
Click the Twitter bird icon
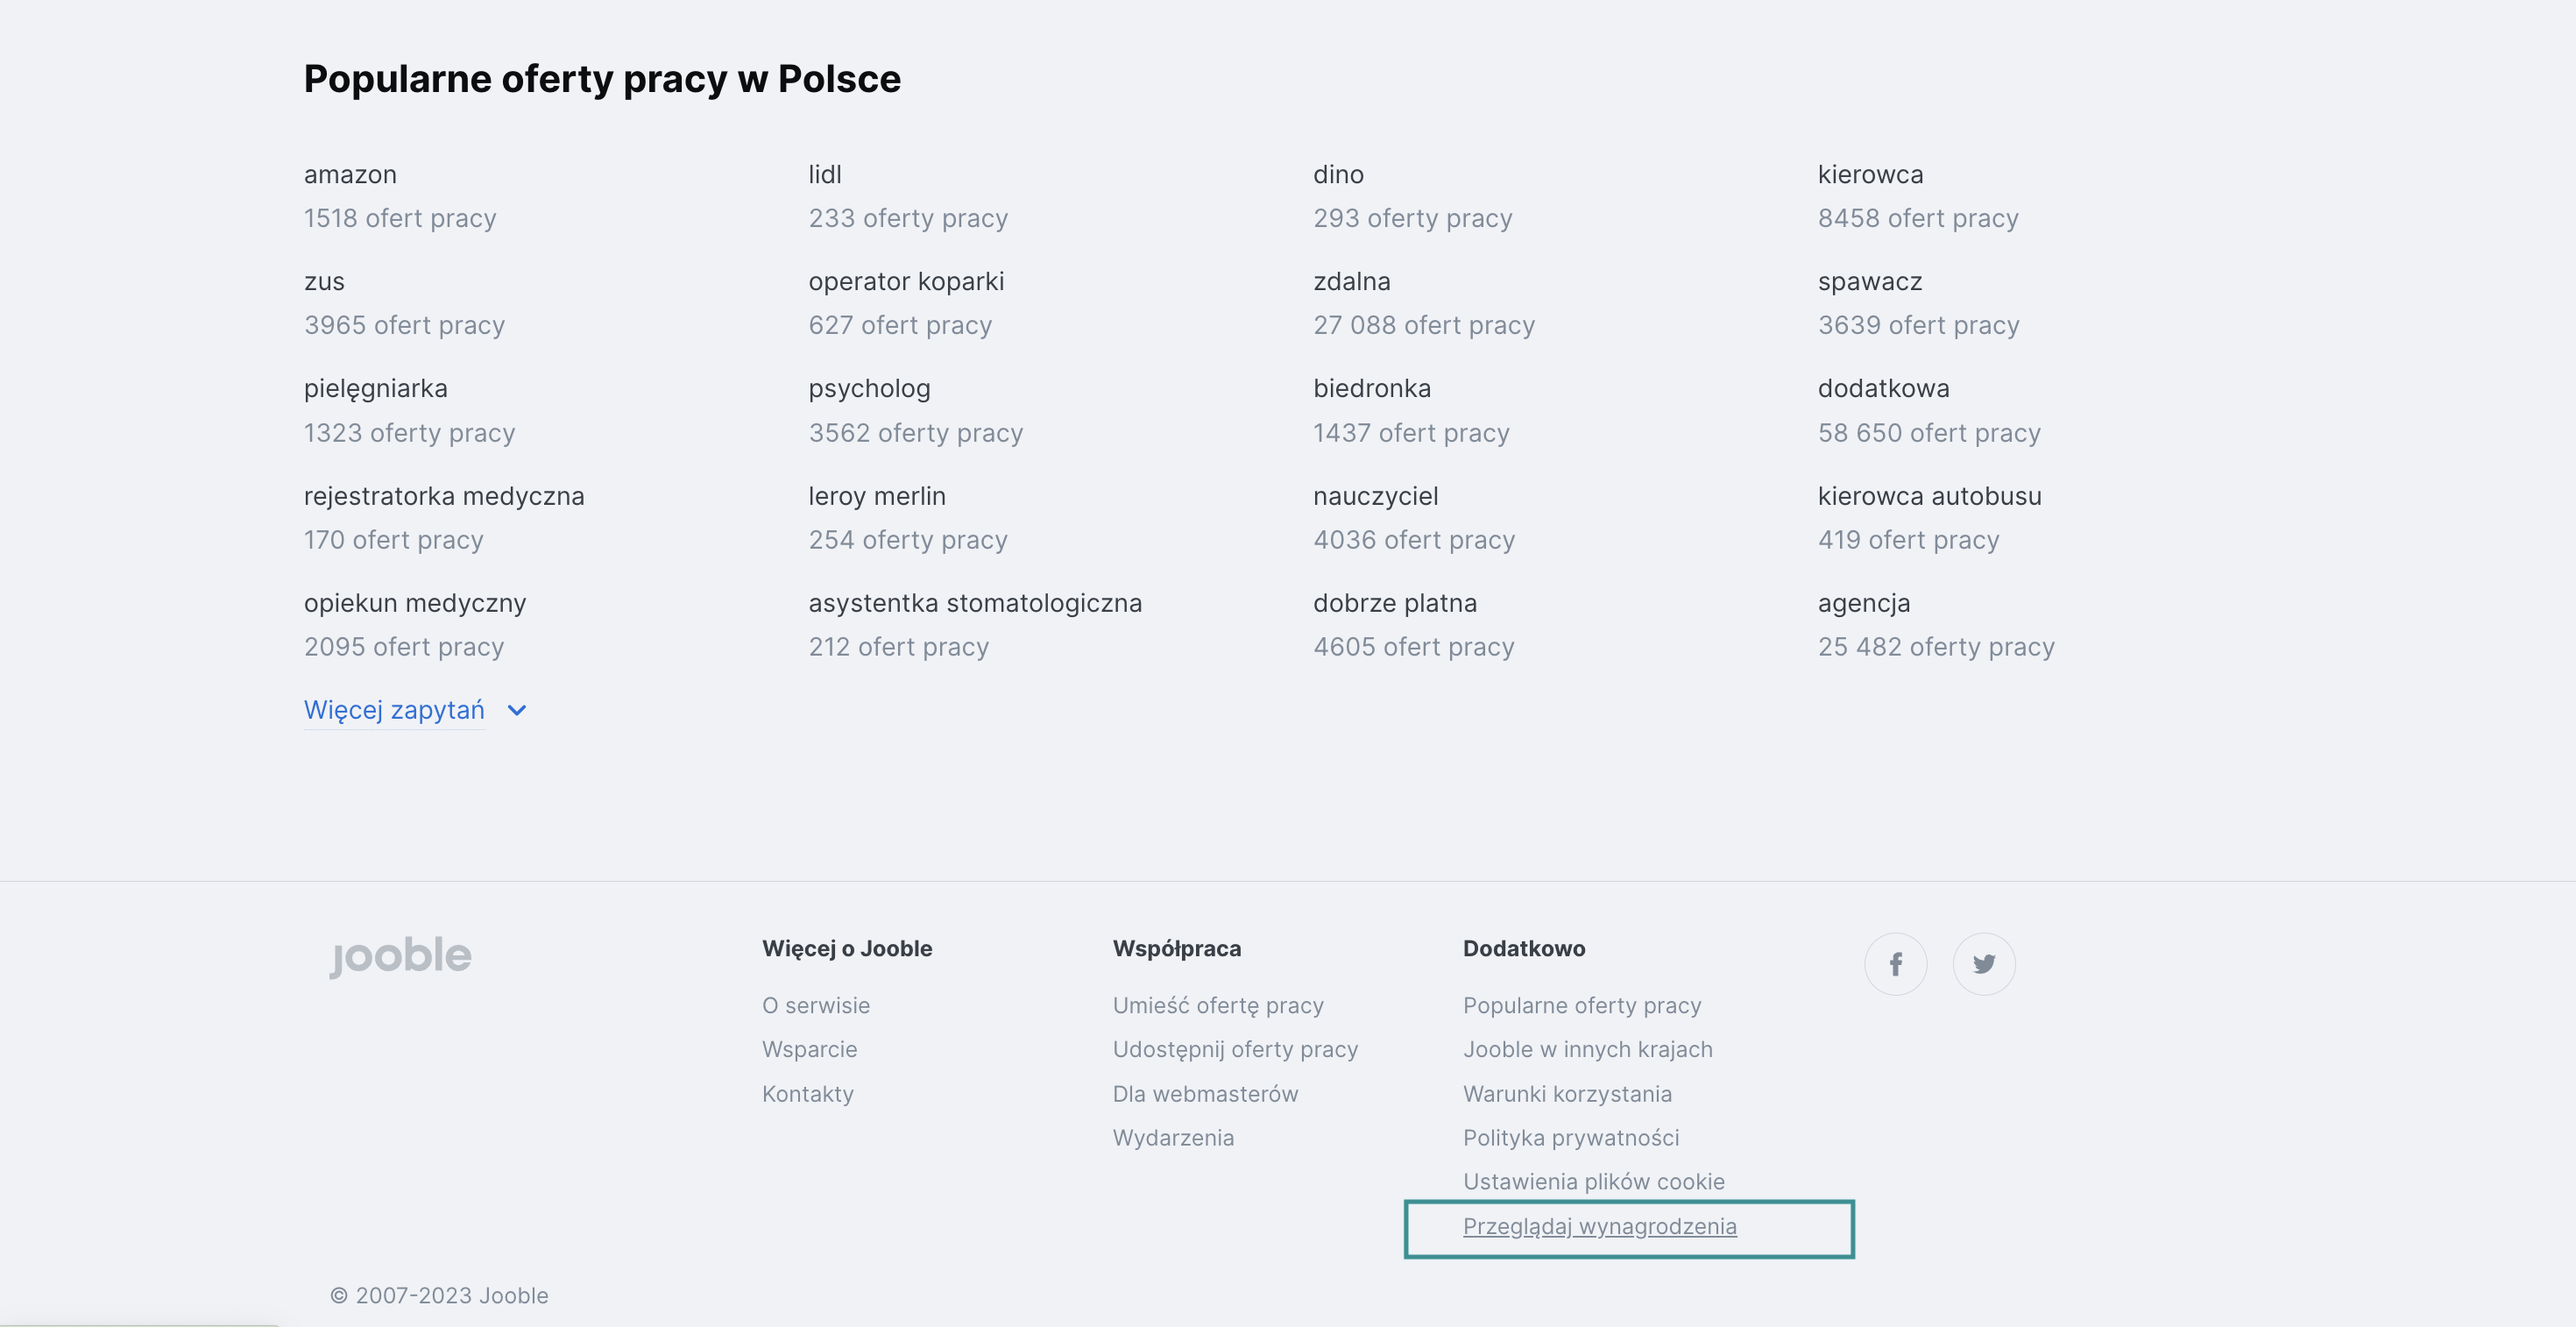[x=1983, y=964]
